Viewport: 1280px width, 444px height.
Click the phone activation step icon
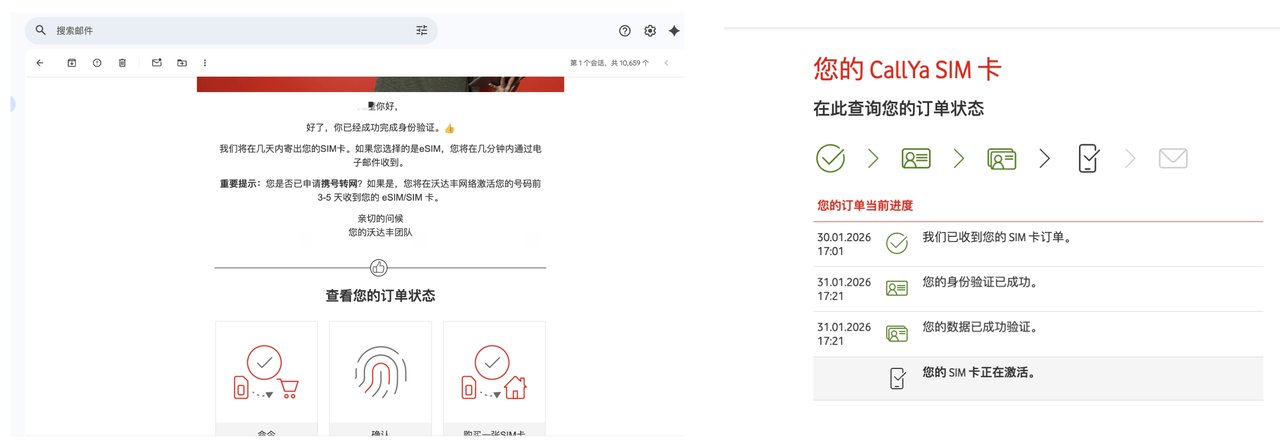[x=1089, y=158]
